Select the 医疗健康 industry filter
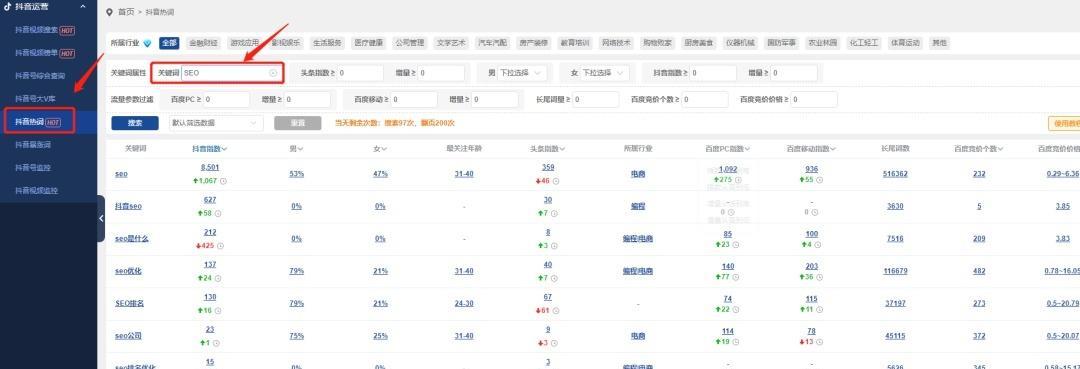 [368, 43]
